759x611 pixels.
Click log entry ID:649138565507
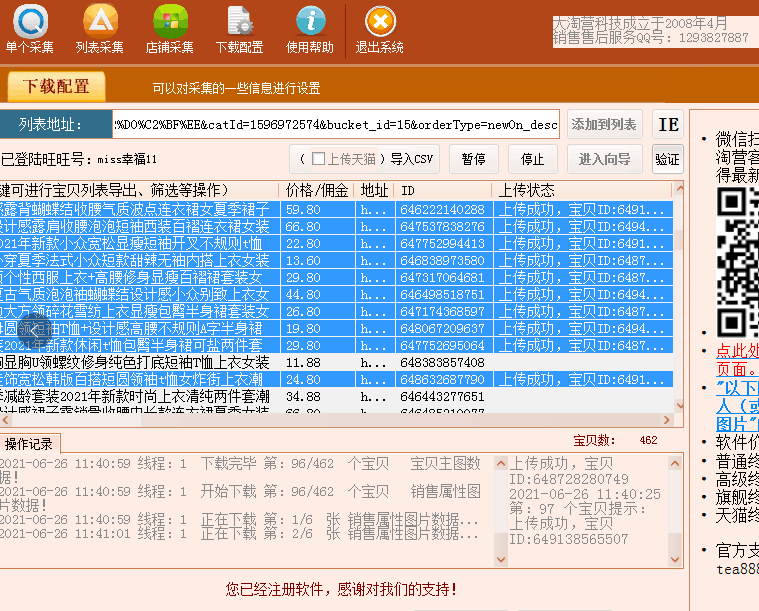pyautogui.click(x=569, y=539)
